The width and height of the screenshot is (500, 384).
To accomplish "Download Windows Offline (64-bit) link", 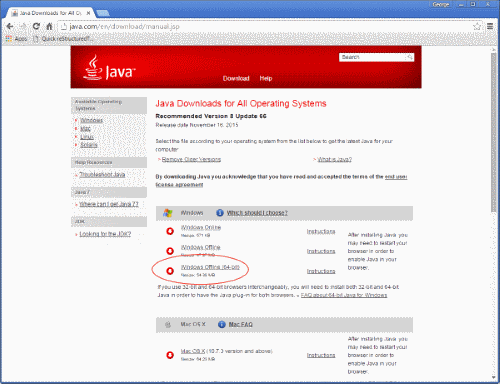I will tap(210, 267).
